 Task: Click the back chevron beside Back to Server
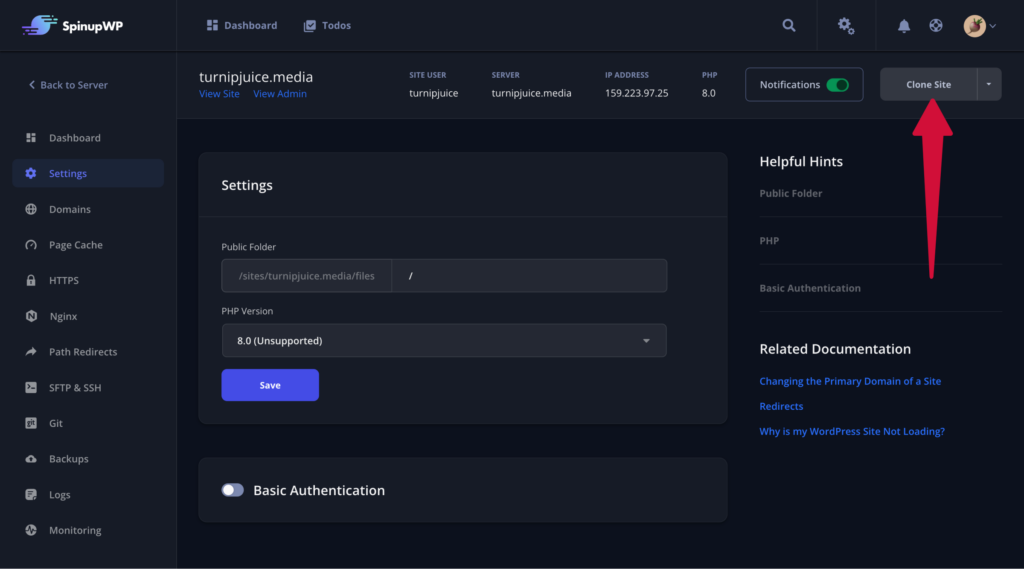31,85
